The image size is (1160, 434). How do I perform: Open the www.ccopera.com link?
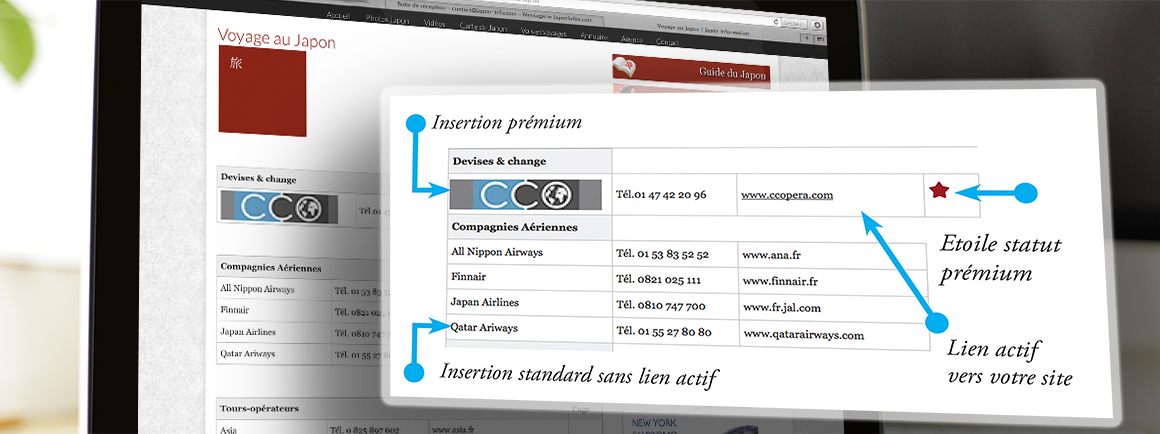[x=787, y=195]
